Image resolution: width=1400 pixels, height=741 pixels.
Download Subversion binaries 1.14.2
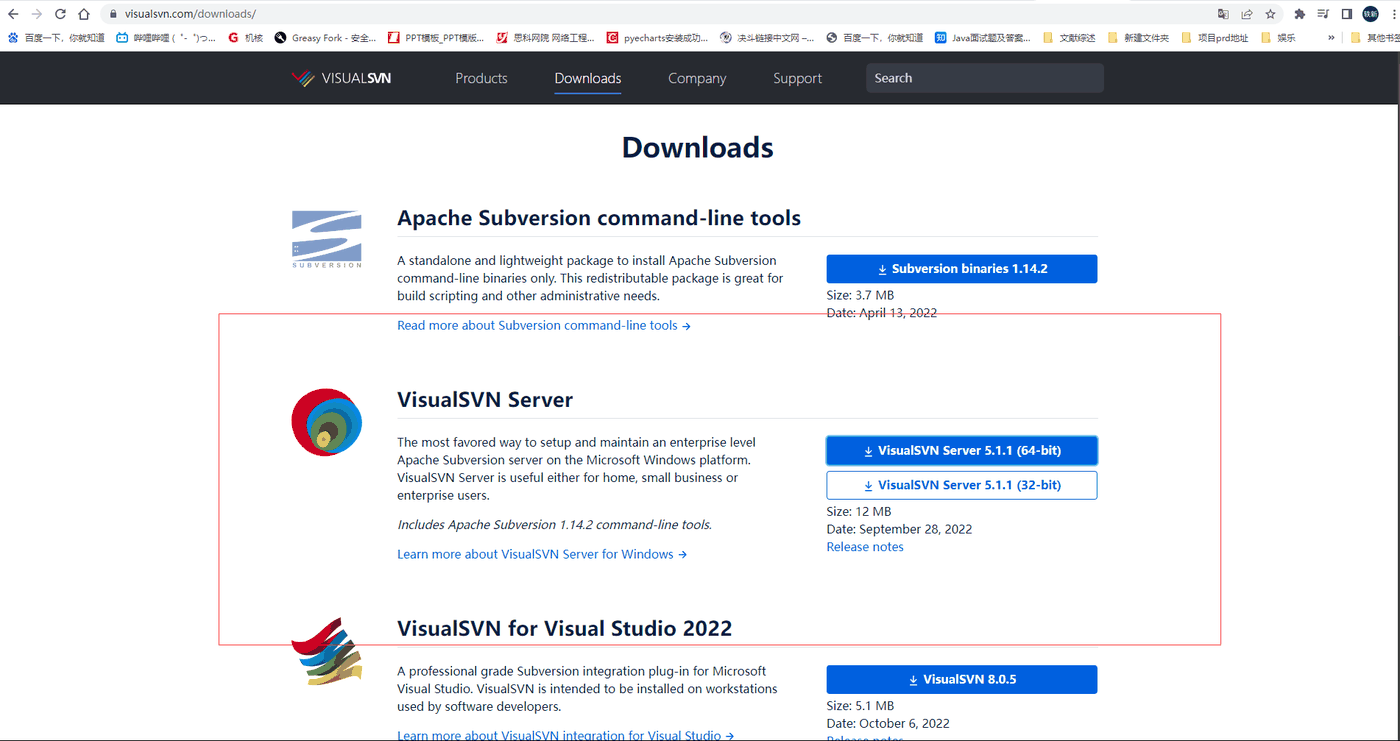tap(961, 269)
